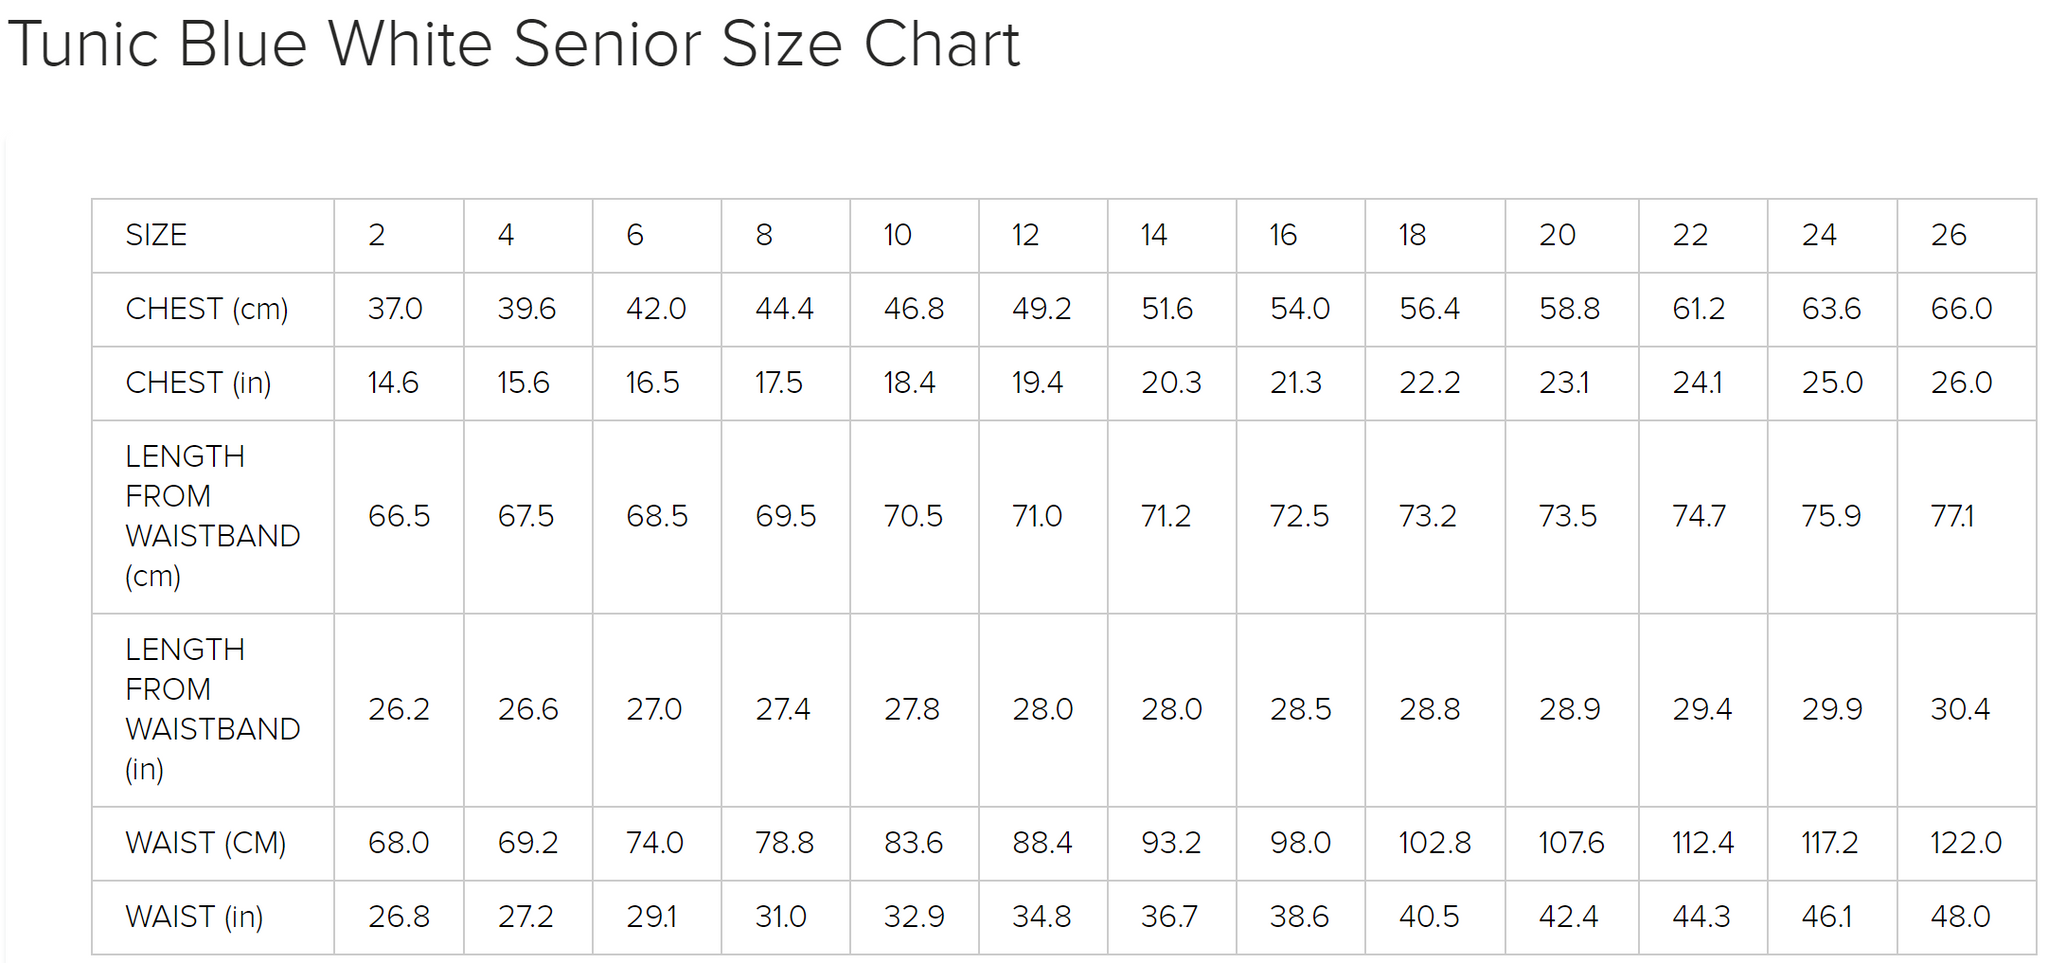The height and width of the screenshot is (963, 2048).
Task: Select the SIZE header cell
Action: pos(156,235)
